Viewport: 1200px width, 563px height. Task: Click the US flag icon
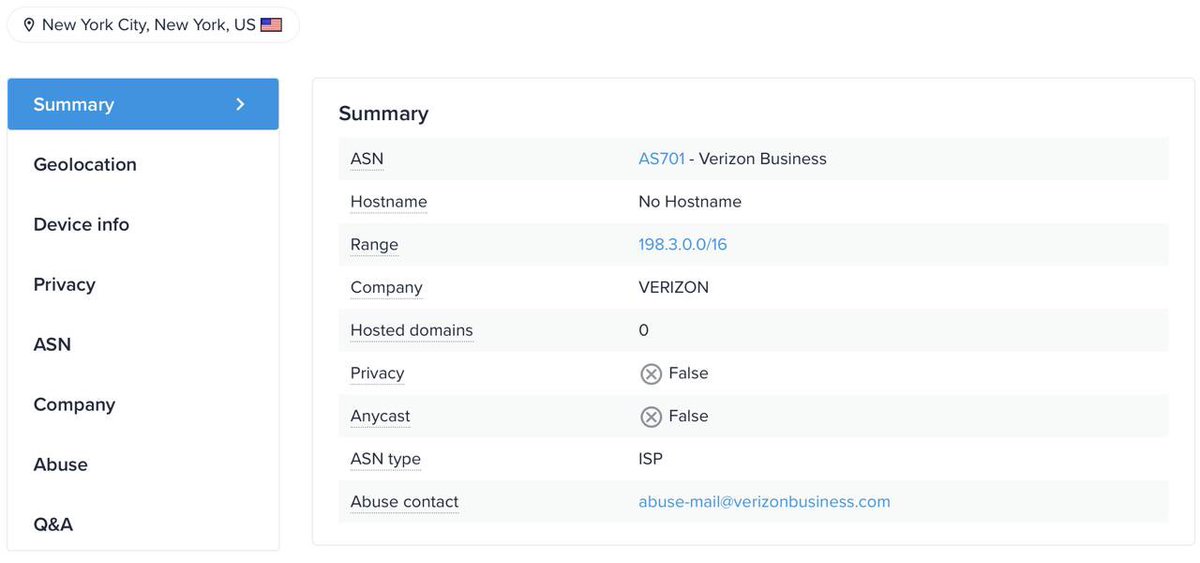[271, 25]
